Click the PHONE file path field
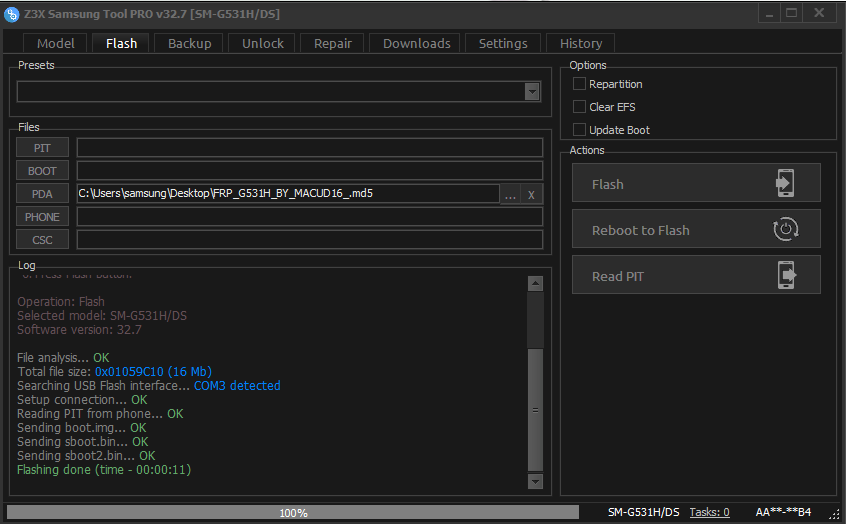The width and height of the screenshot is (846, 524). (310, 217)
